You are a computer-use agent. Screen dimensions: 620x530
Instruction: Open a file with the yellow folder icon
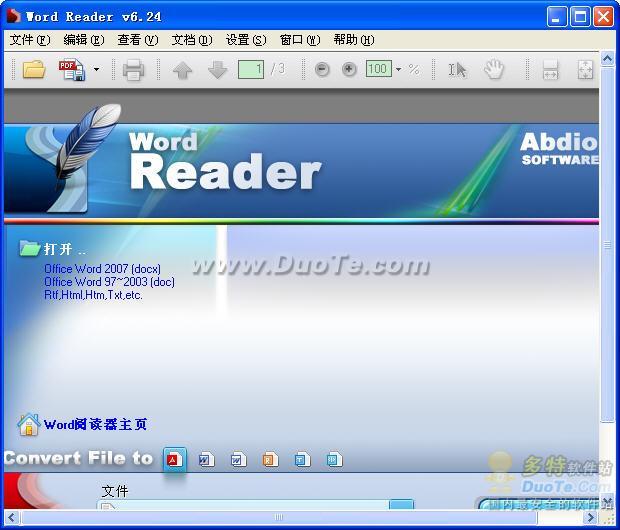click(34, 70)
